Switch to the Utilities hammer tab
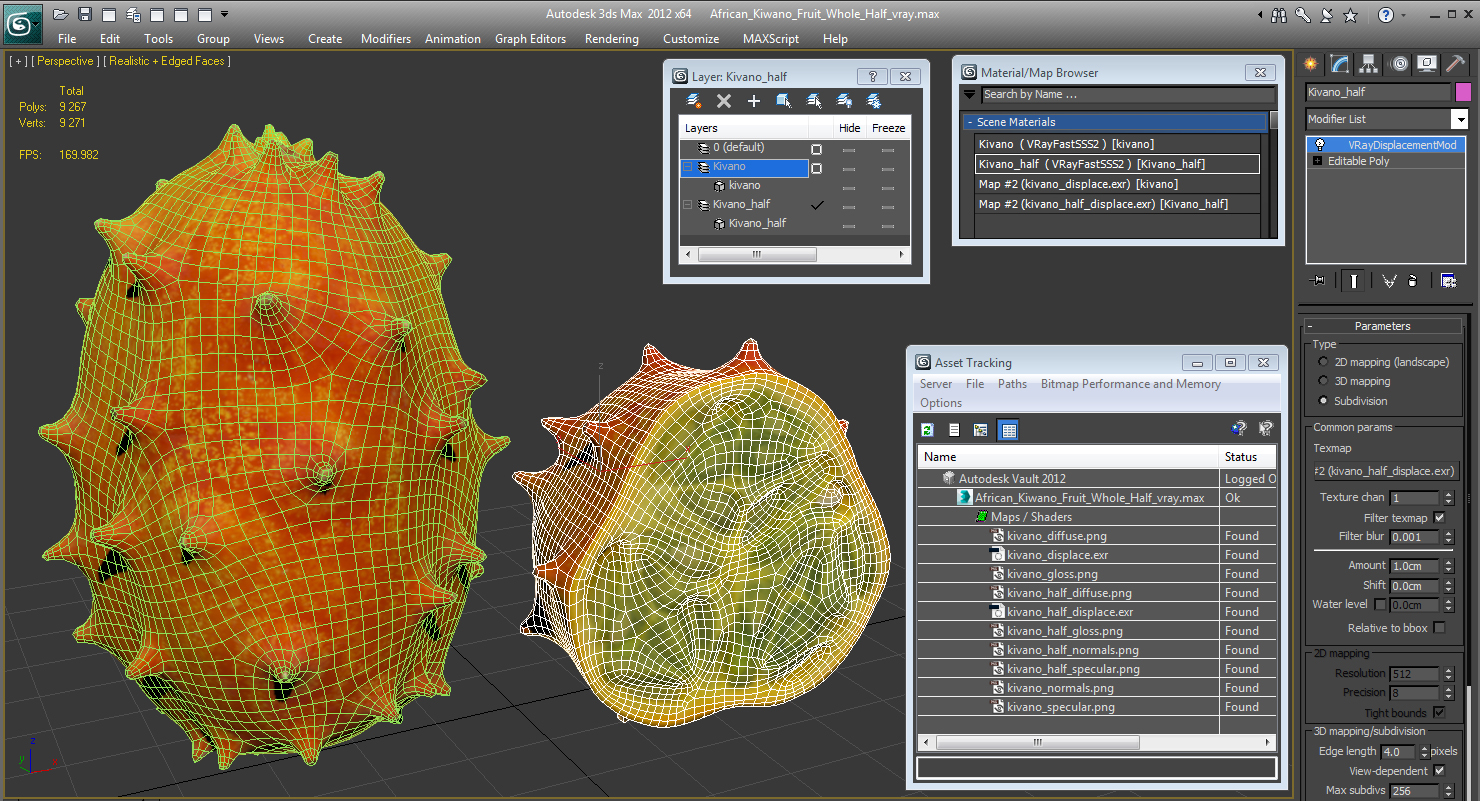1480x801 pixels. tap(1455, 64)
